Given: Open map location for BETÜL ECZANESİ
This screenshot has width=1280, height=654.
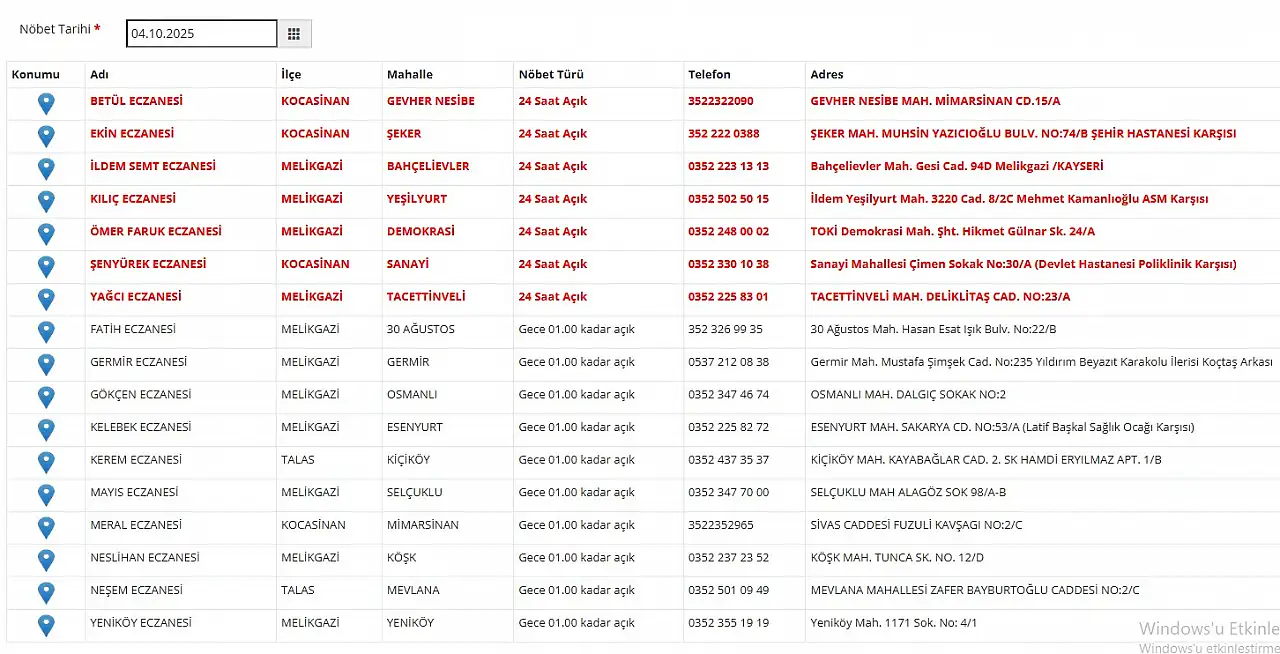Looking at the screenshot, I should pyautogui.click(x=46, y=103).
